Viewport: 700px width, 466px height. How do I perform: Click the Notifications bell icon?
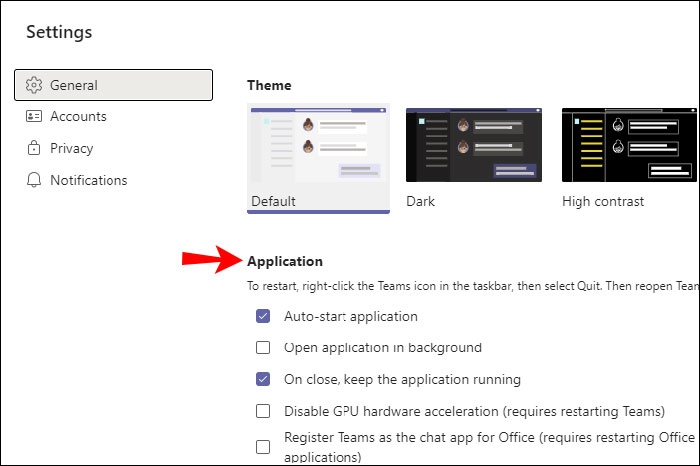click(x=34, y=180)
